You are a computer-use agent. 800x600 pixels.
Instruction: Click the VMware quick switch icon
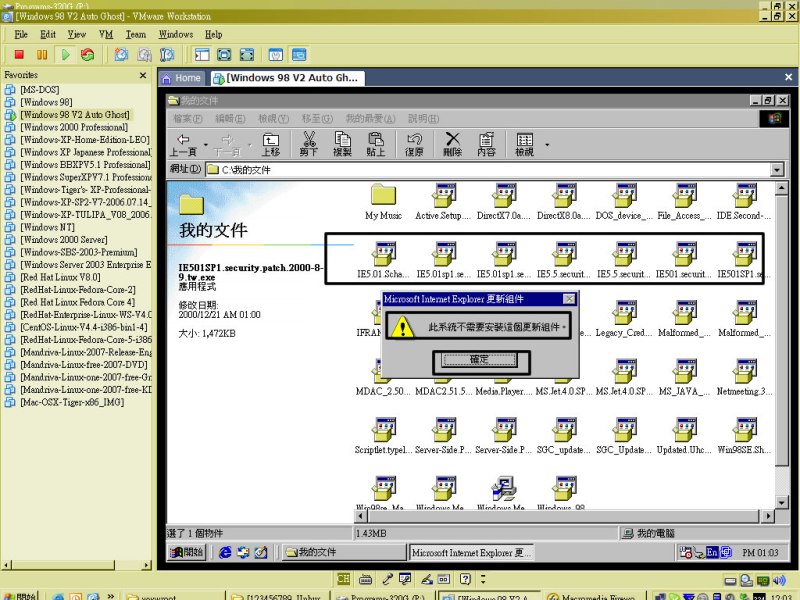pyautogui.click(x=247, y=55)
